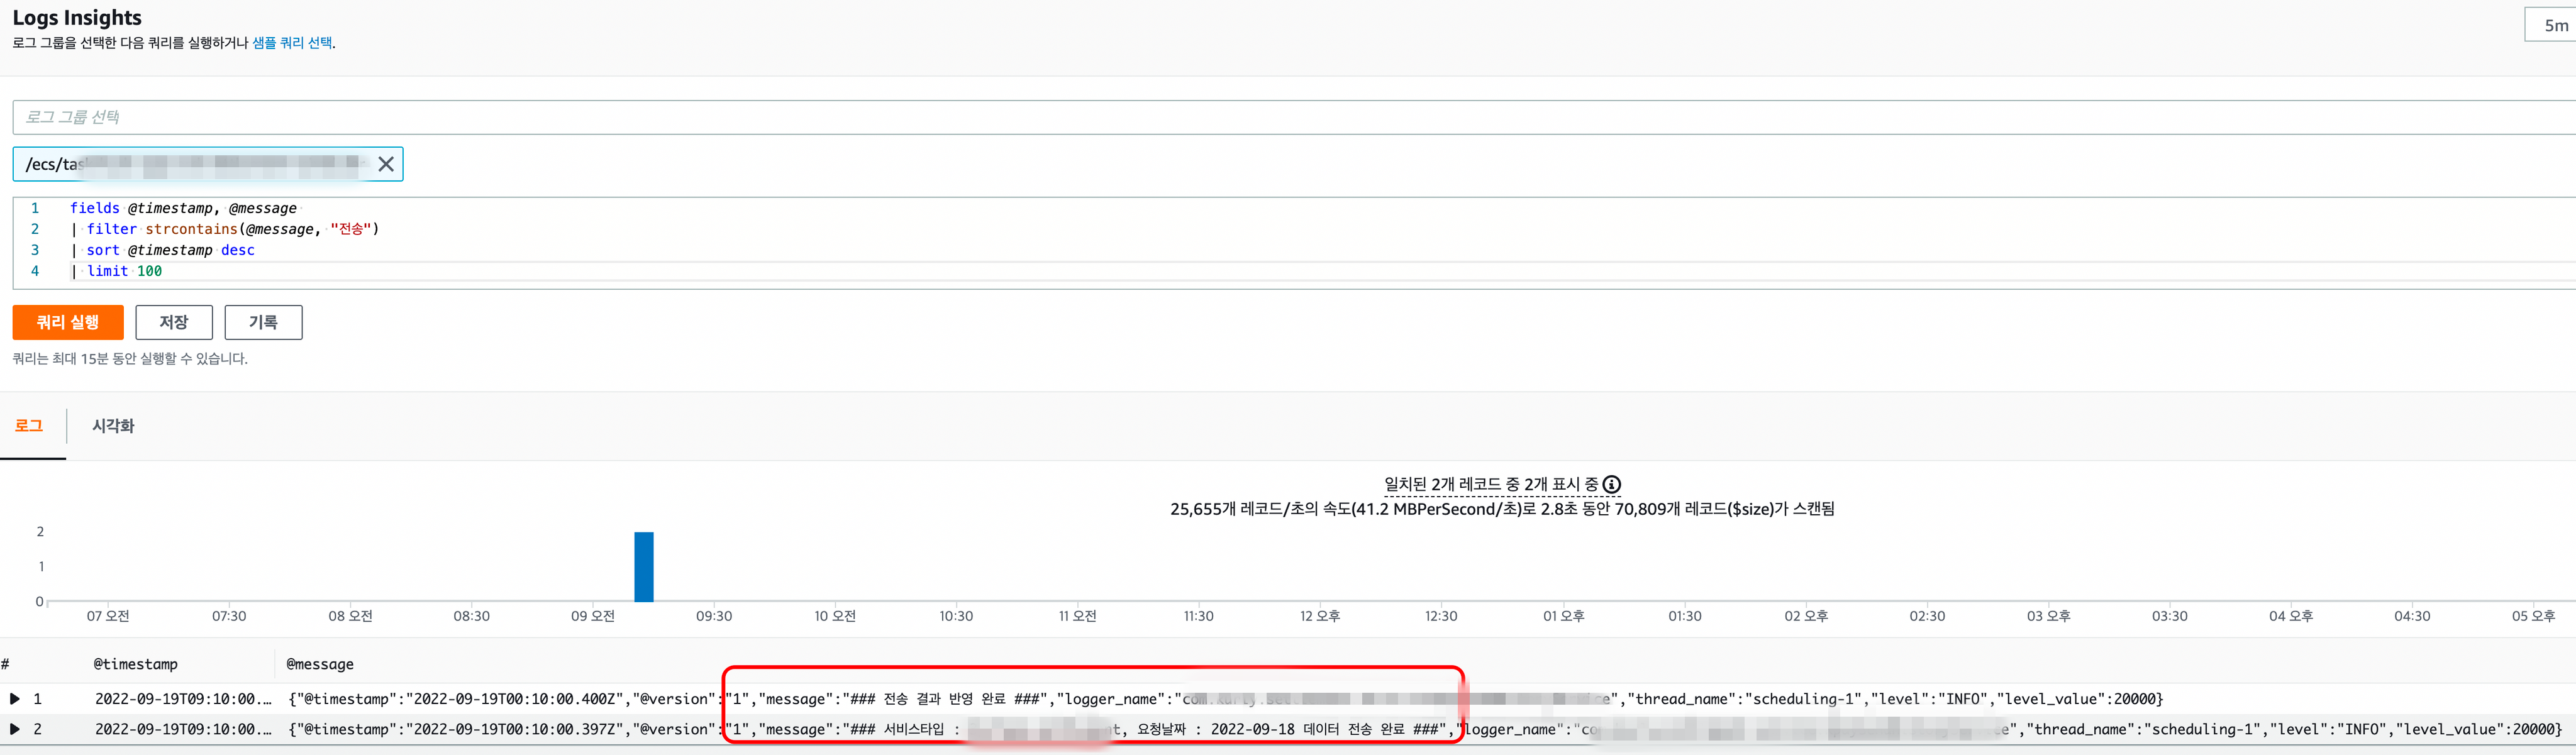This screenshot has height=755, width=2576.
Task: Click the limit 100 line in query editor
Action: pyautogui.click(x=124, y=271)
